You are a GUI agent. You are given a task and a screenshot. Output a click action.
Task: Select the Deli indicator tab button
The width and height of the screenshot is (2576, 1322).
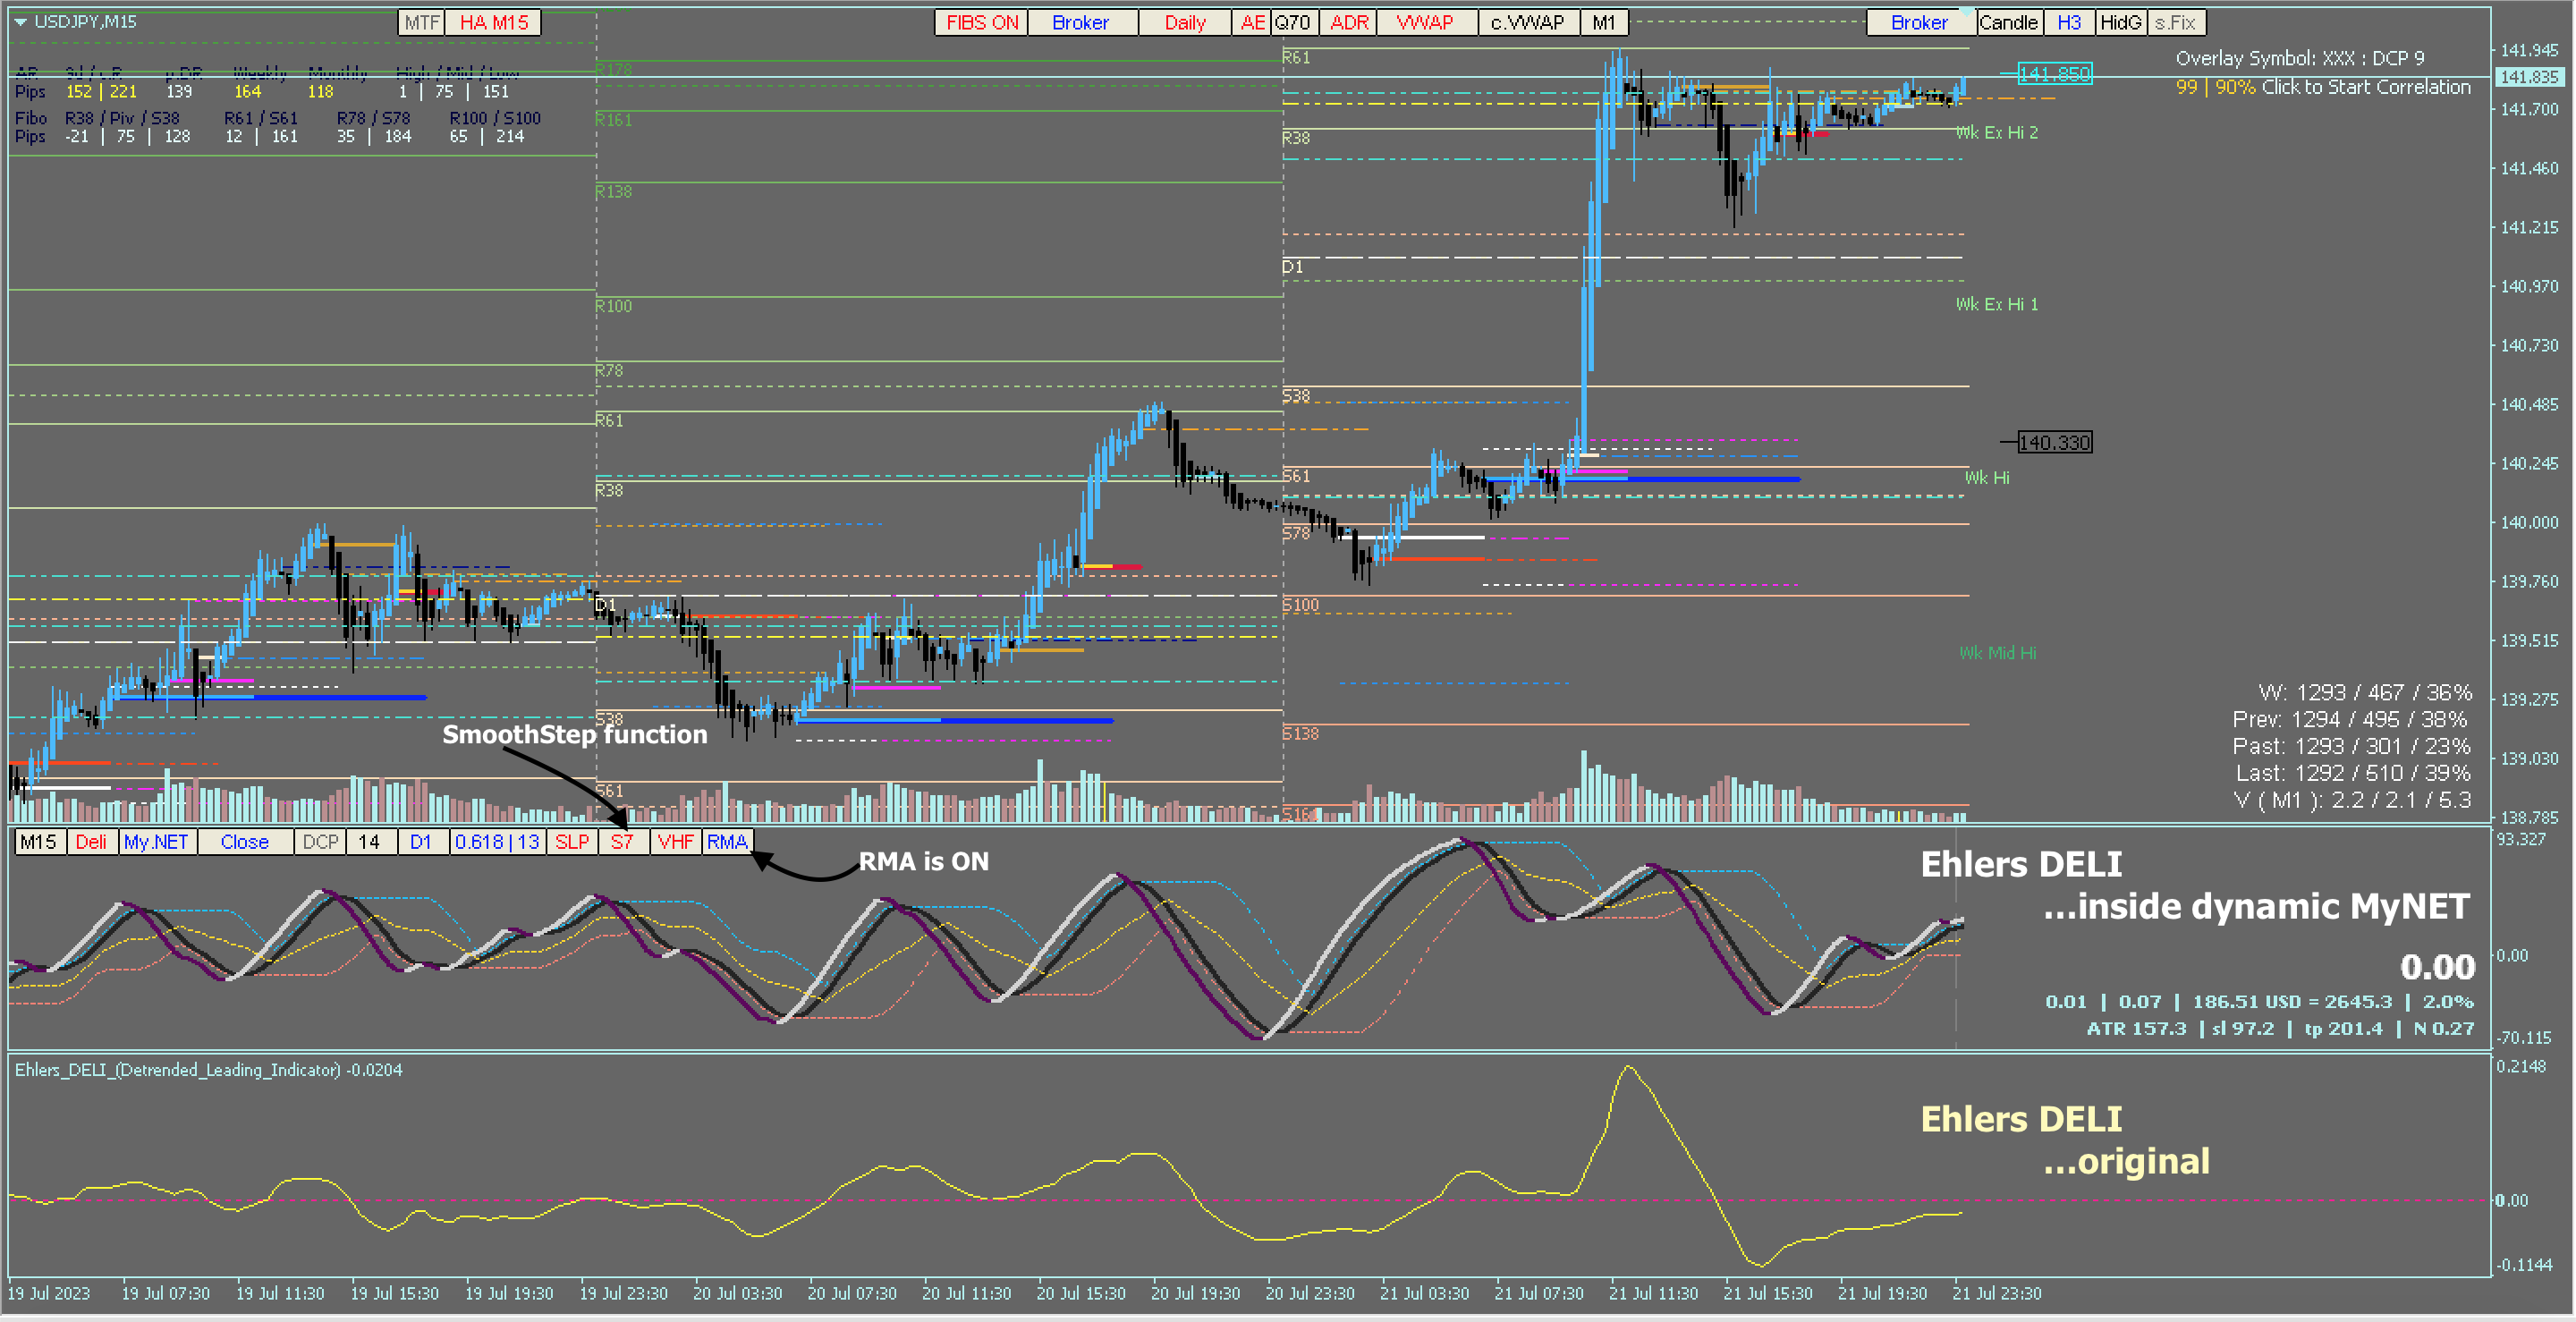(x=91, y=842)
